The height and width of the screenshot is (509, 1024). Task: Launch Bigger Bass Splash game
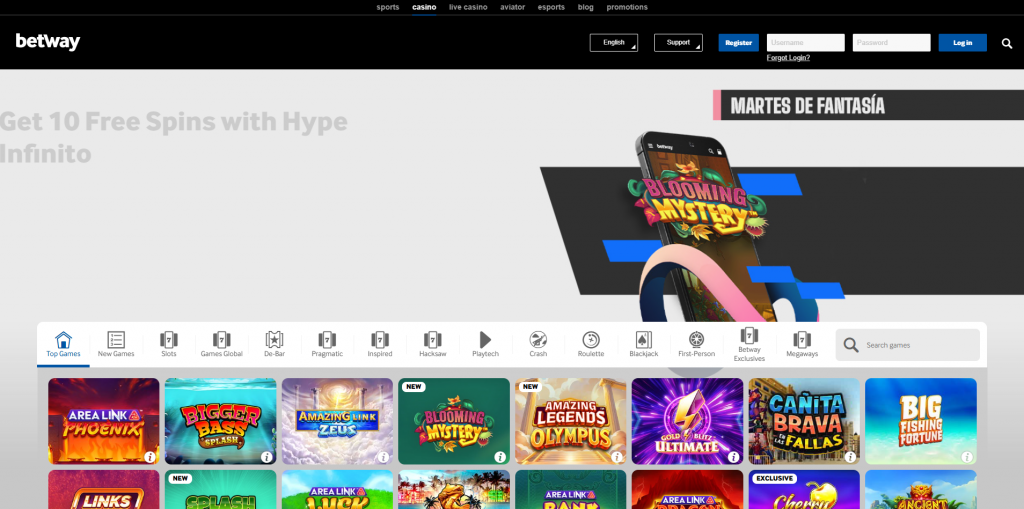coord(221,421)
